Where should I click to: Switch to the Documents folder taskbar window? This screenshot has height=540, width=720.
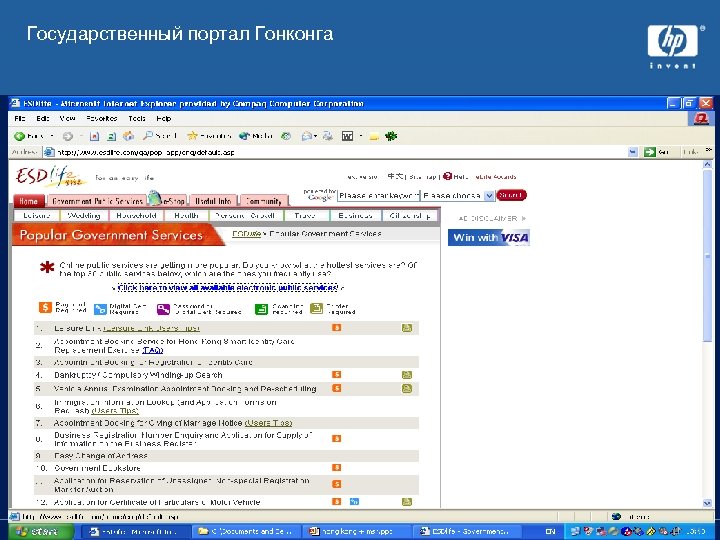point(246,532)
